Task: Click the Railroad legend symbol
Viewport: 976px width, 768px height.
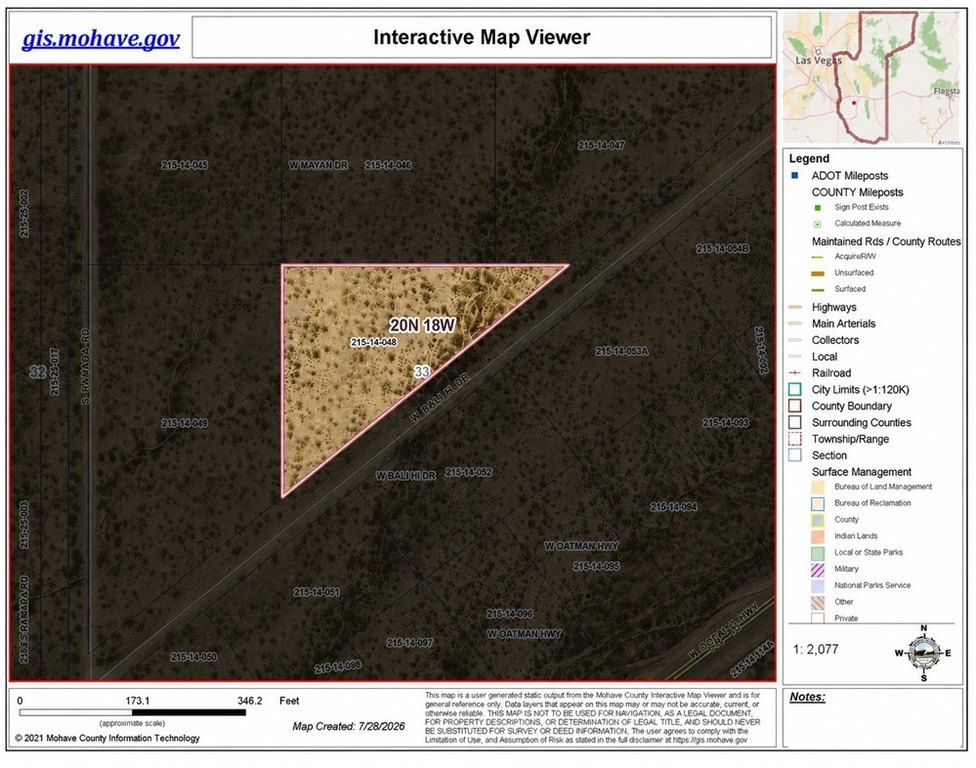Action: (x=795, y=373)
